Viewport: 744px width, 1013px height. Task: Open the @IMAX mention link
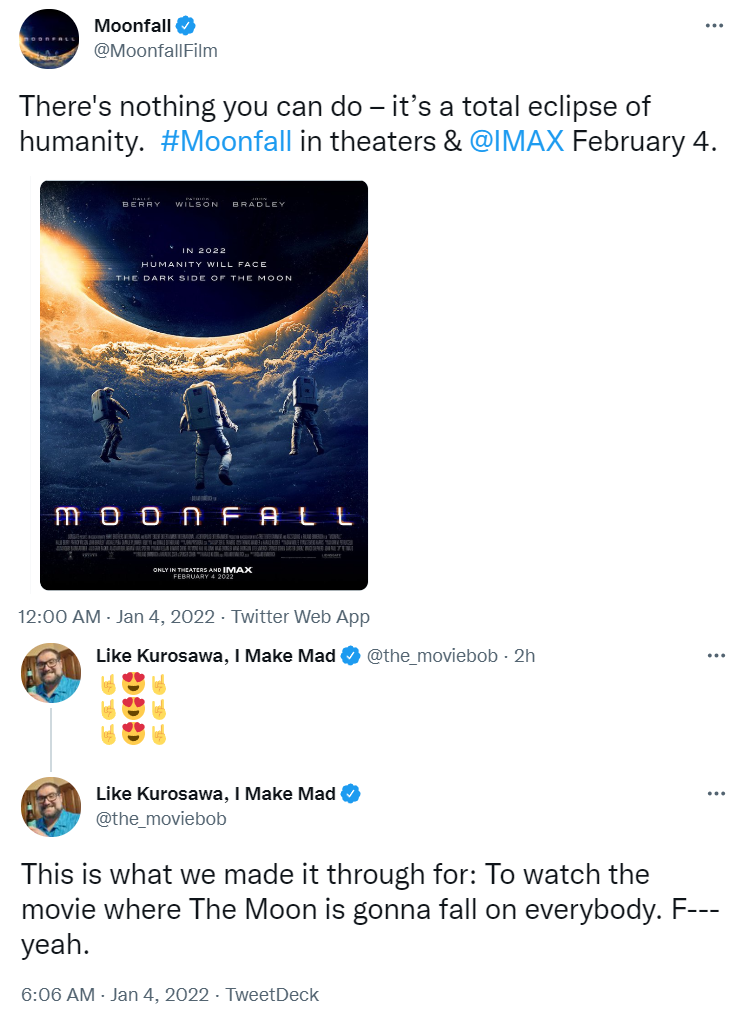(x=516, y=141)
